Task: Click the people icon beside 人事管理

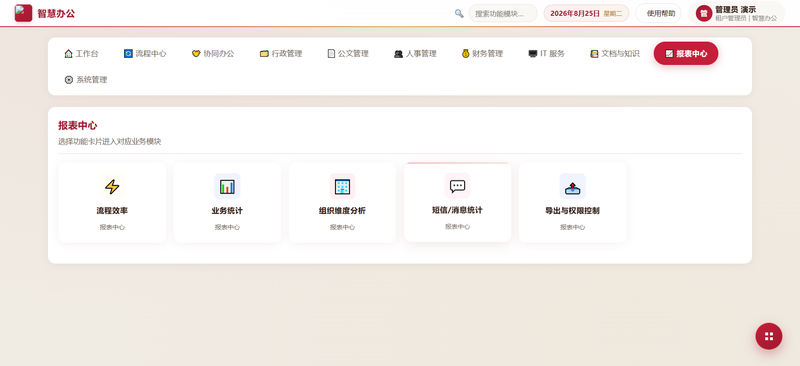Action: coord(398,54)
